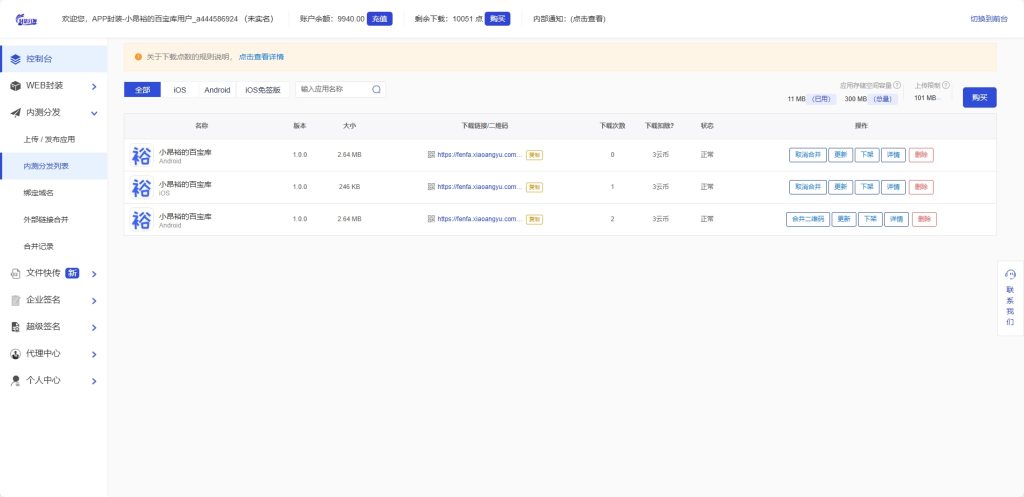Click 切换到前台 in the top right
This screenshot has width=1024, height=497.
(989, 19)
